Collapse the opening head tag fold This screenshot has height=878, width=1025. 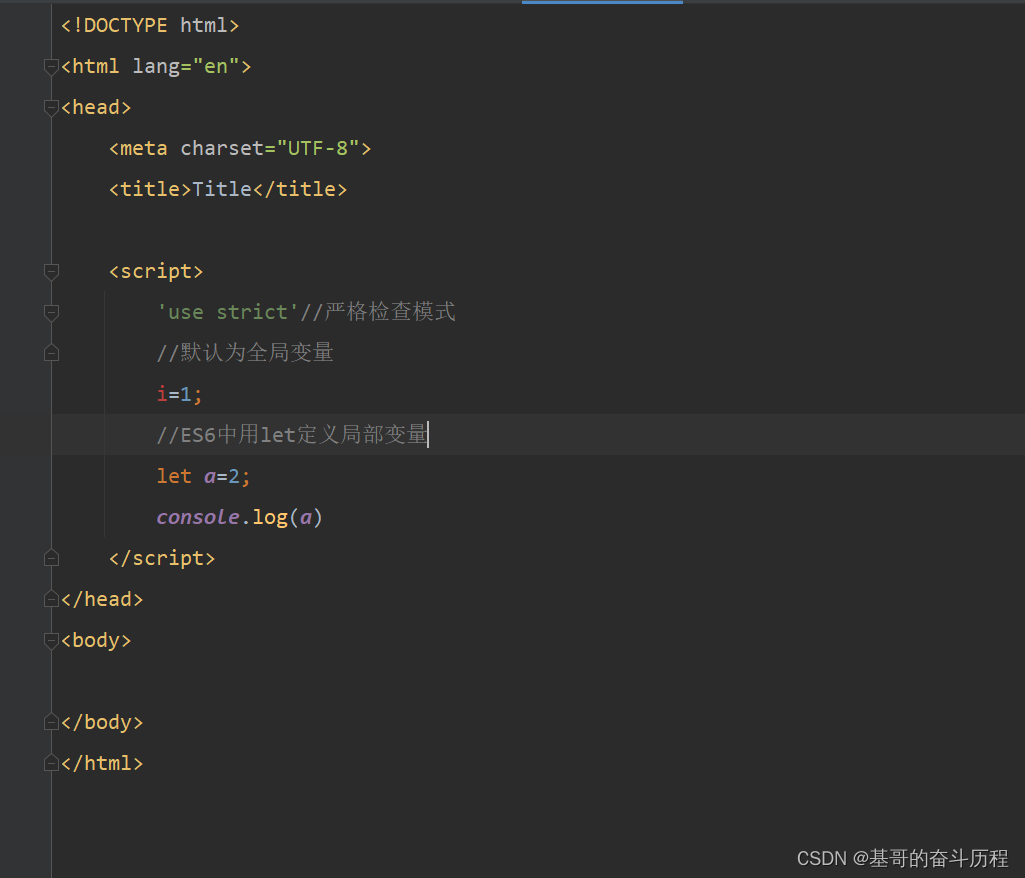point(51,108)
